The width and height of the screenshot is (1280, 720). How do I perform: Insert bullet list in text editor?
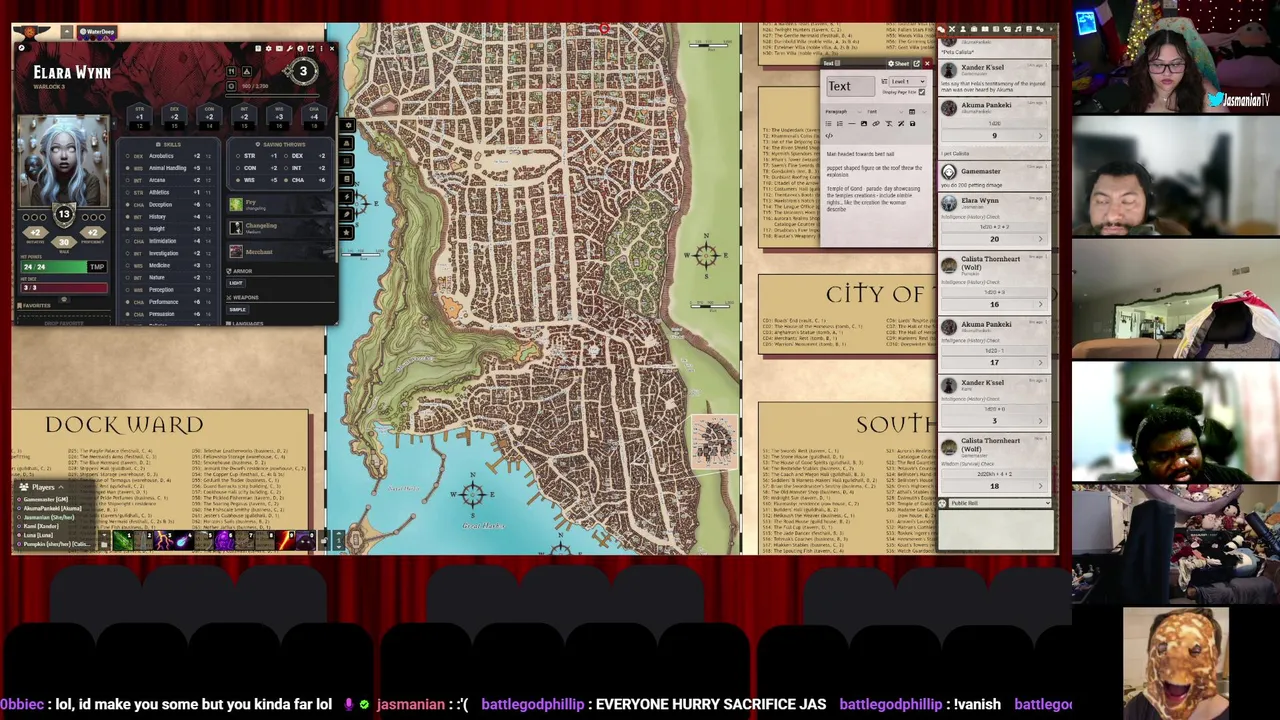pos(828,124)
